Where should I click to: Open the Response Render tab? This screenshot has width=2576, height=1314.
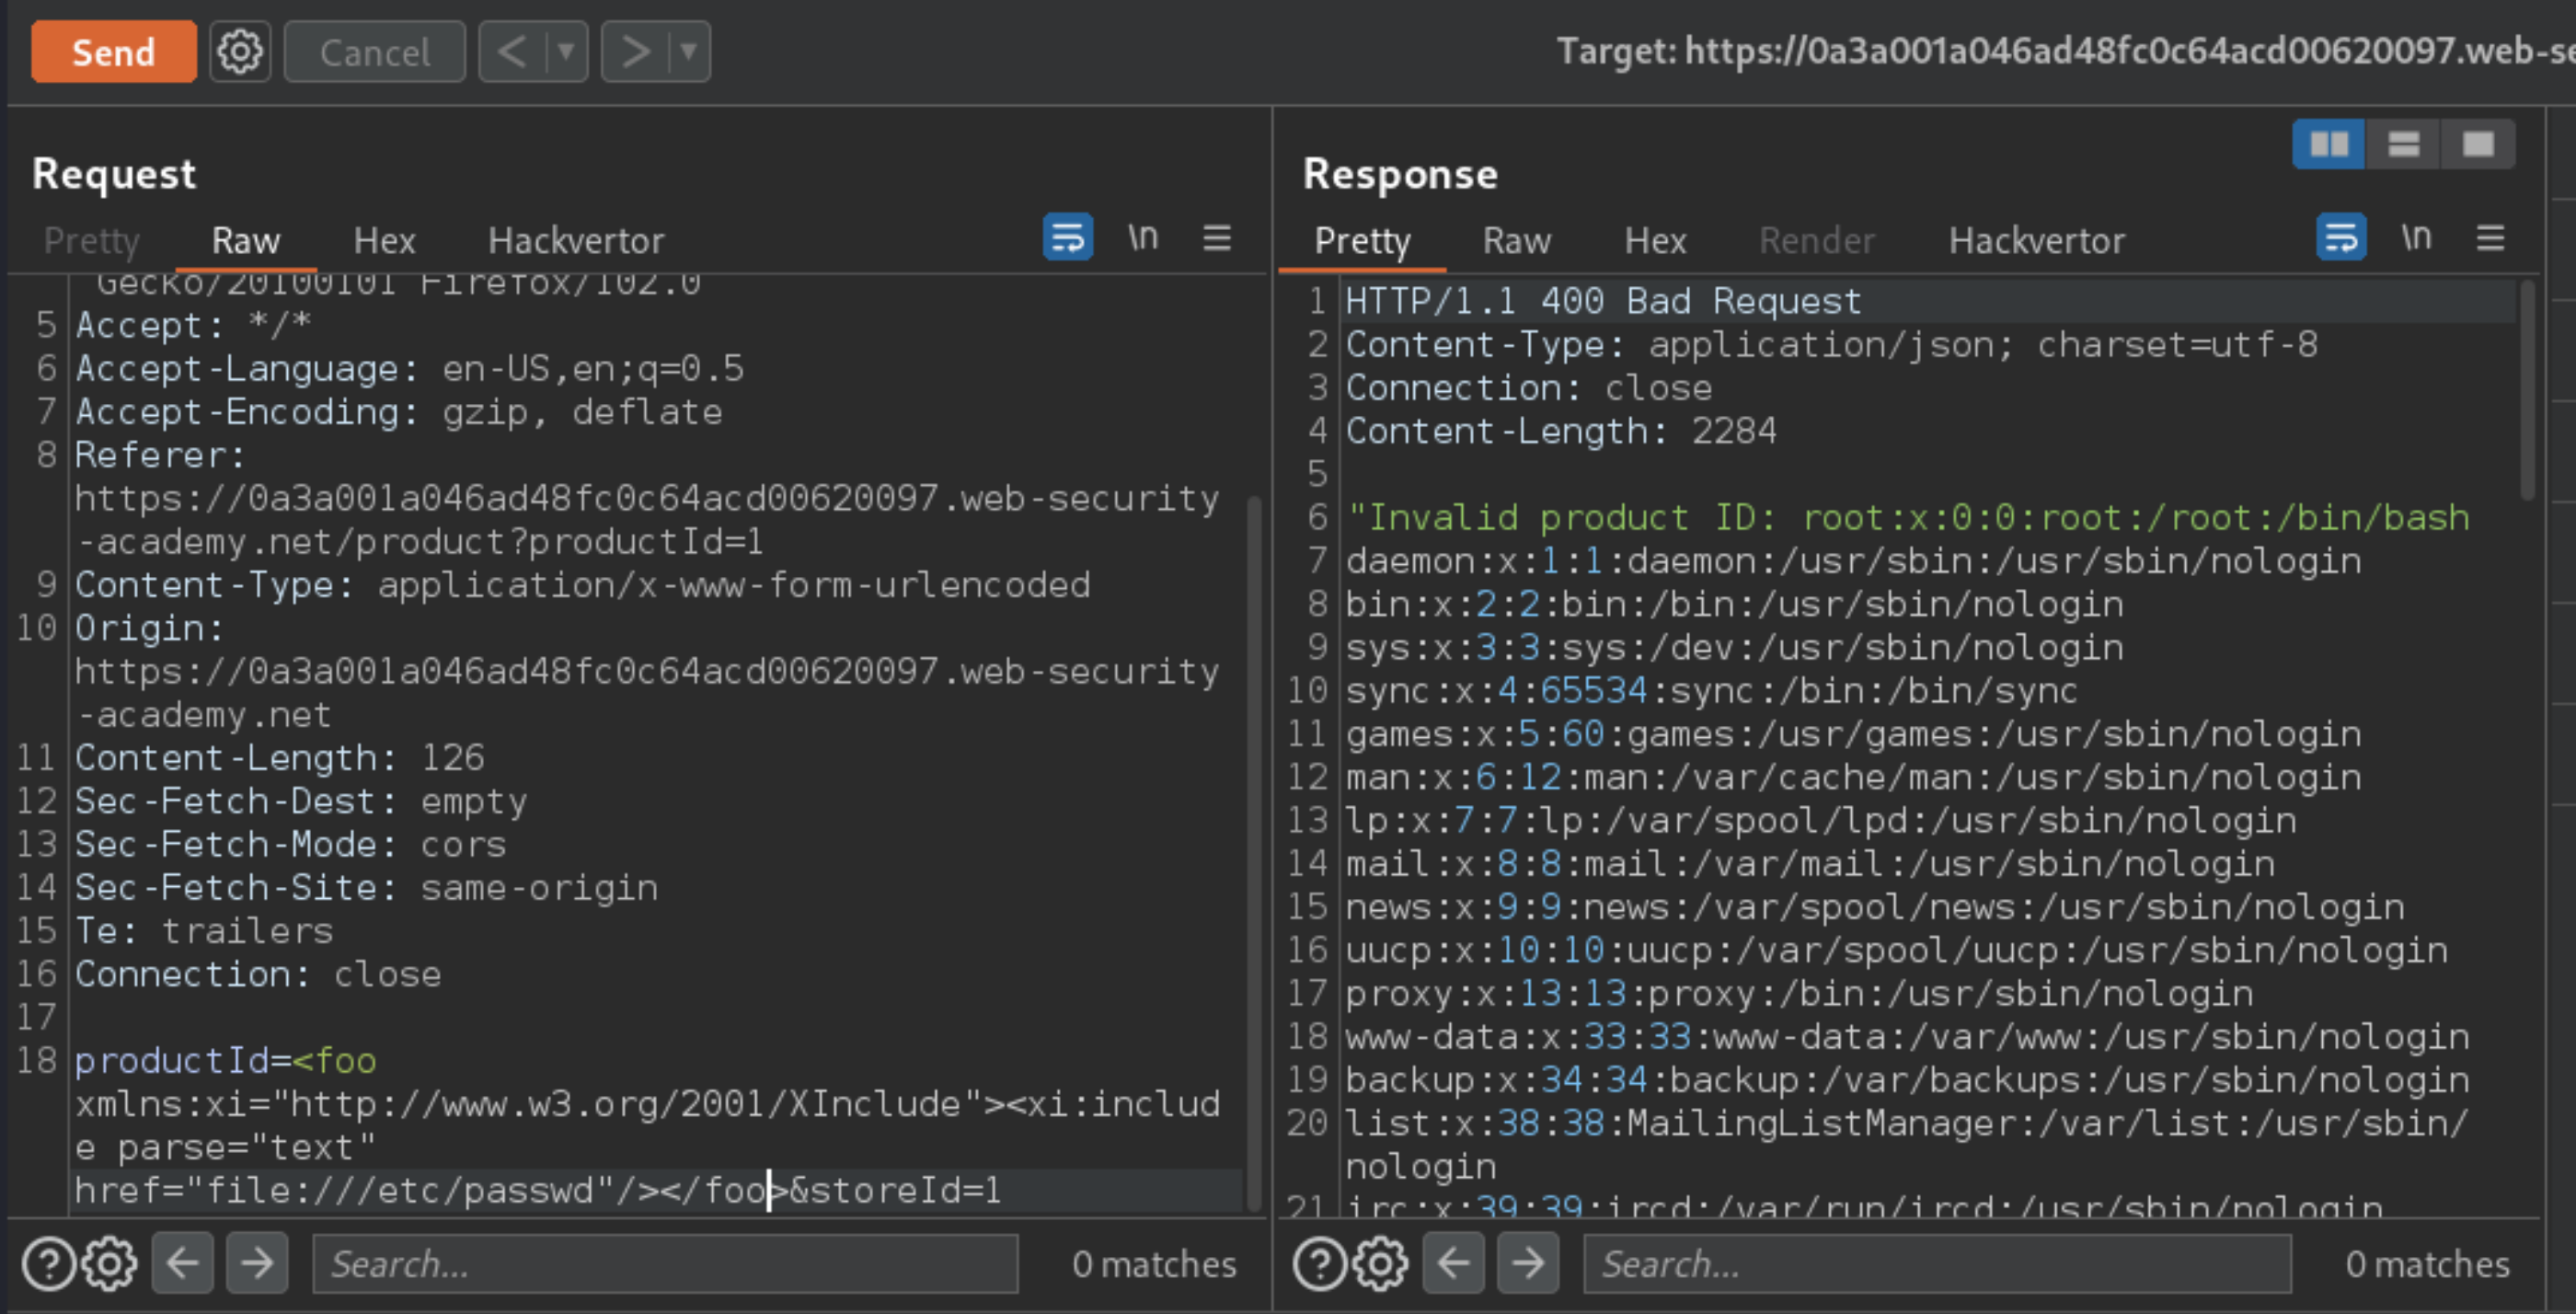[x=1816, y=241]
